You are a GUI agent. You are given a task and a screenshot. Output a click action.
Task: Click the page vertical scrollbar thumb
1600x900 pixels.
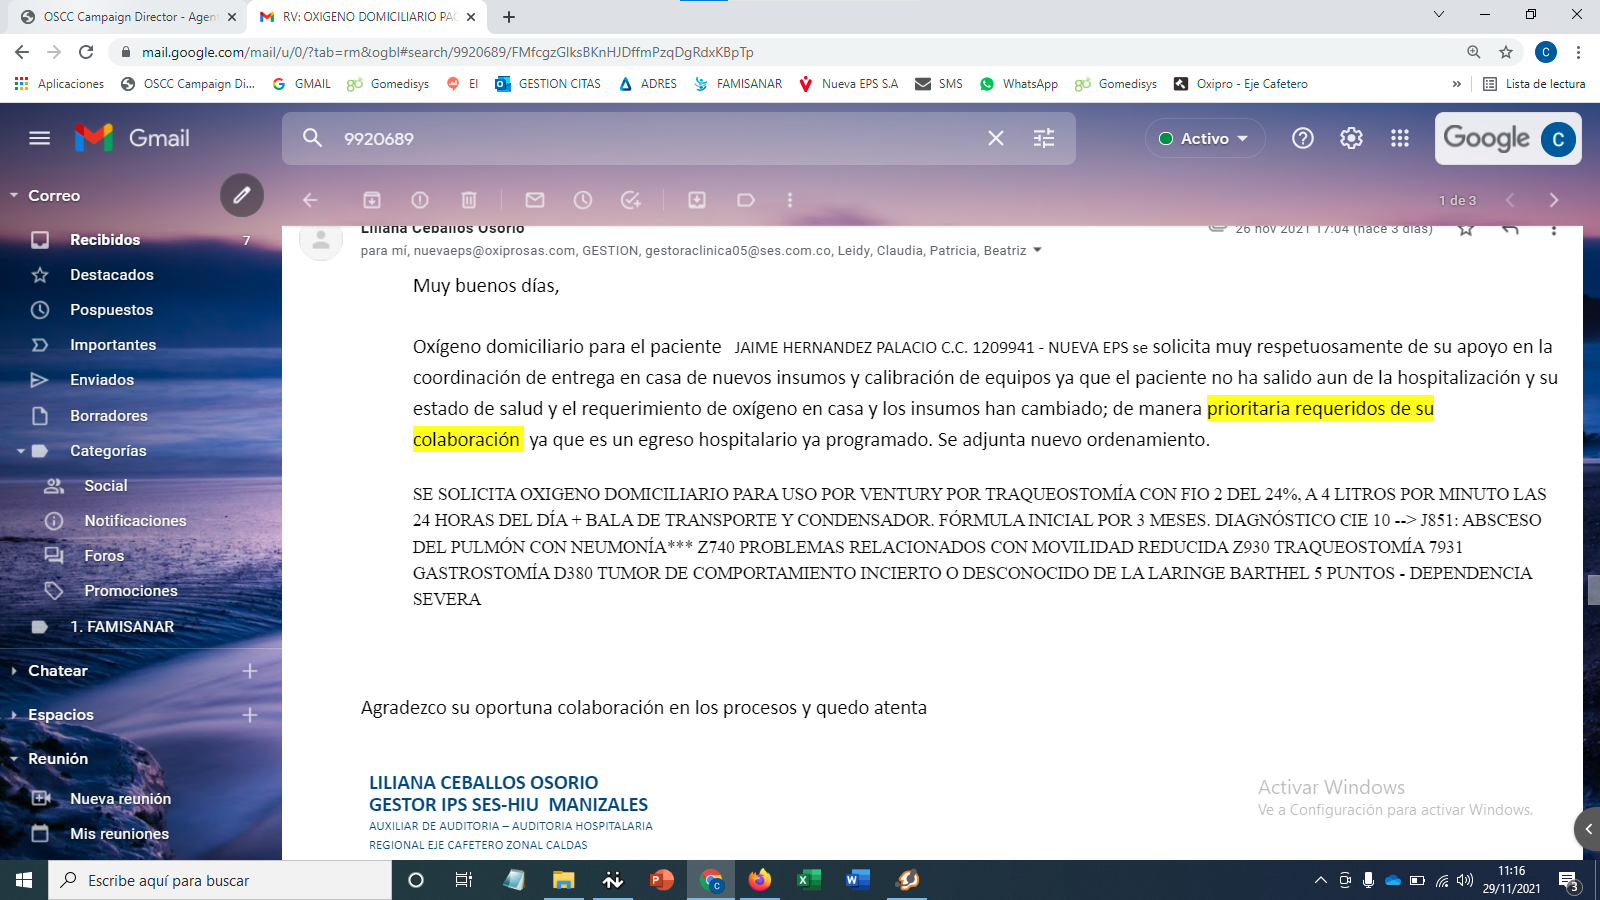(1592, 590)
